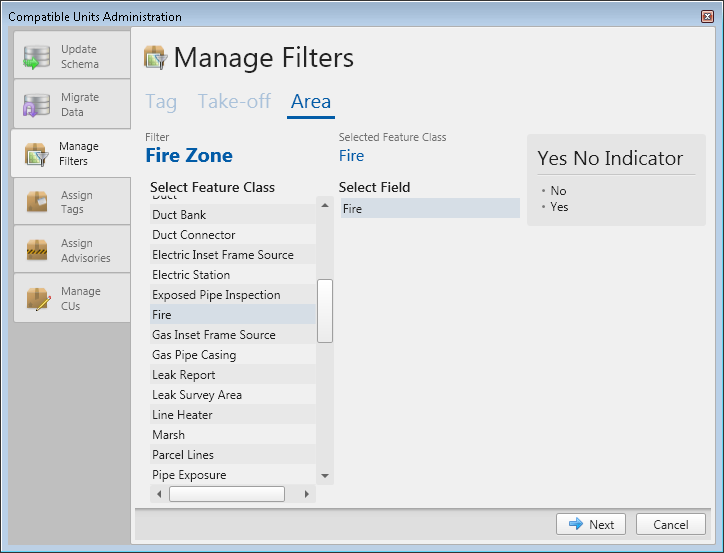724x553 pixels.
Task: Click the Manage Filters header icon
Action: [x=156, y=58]
